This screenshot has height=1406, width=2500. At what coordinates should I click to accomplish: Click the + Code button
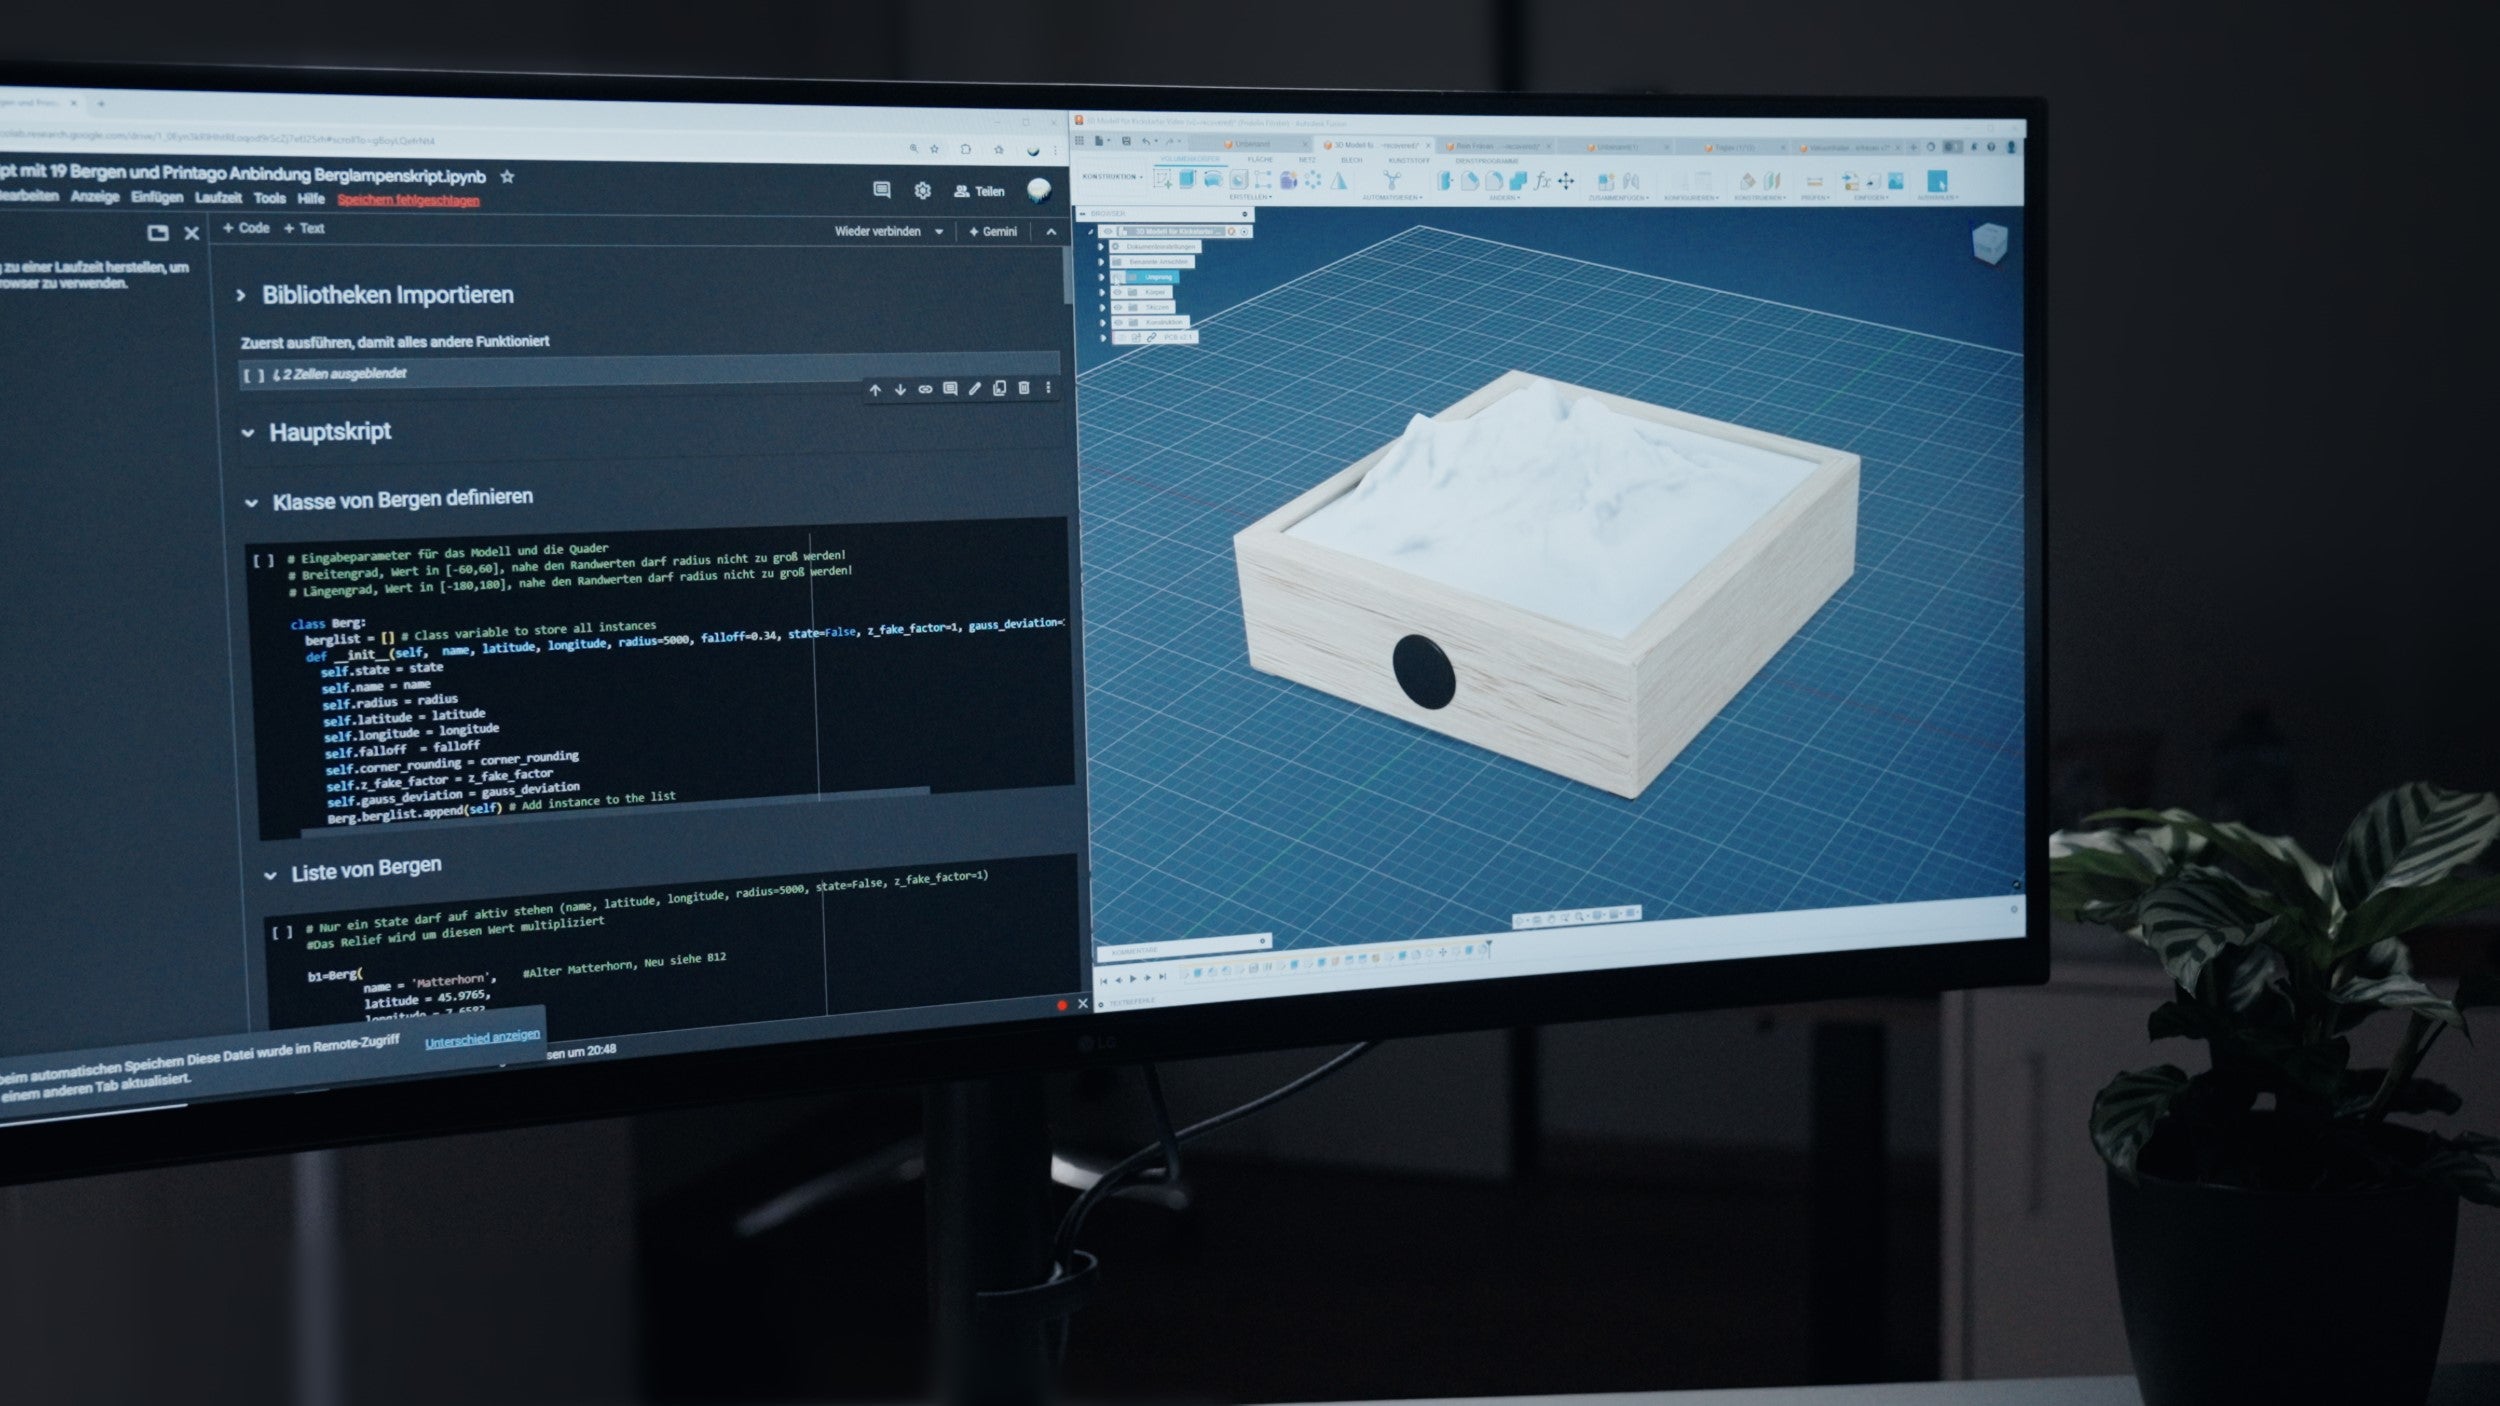(x=246, y=228)
